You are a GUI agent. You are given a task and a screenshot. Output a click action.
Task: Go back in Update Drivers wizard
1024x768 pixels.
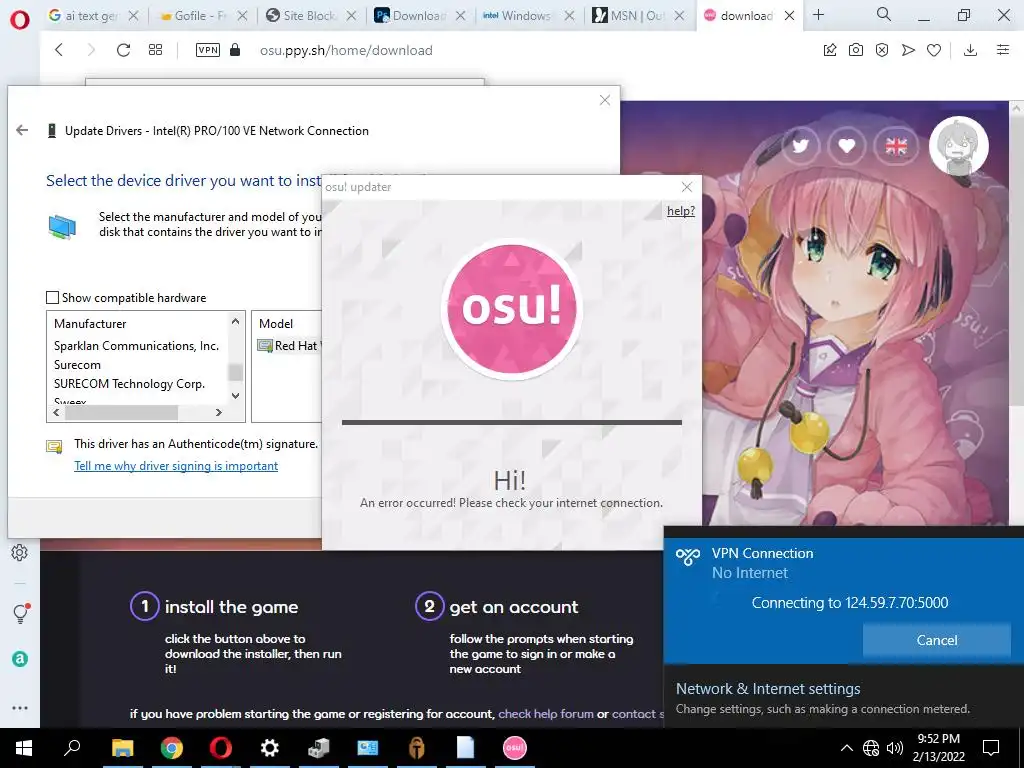22,130
